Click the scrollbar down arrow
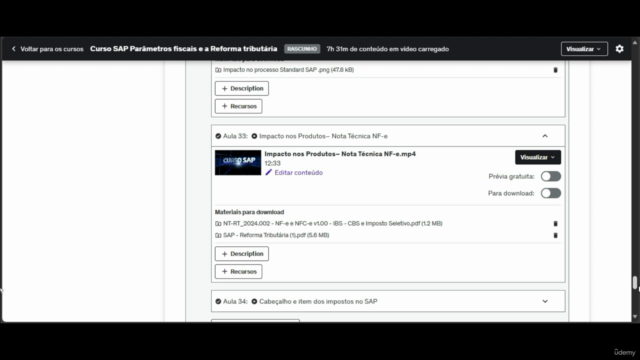 [x=635, y=317]
